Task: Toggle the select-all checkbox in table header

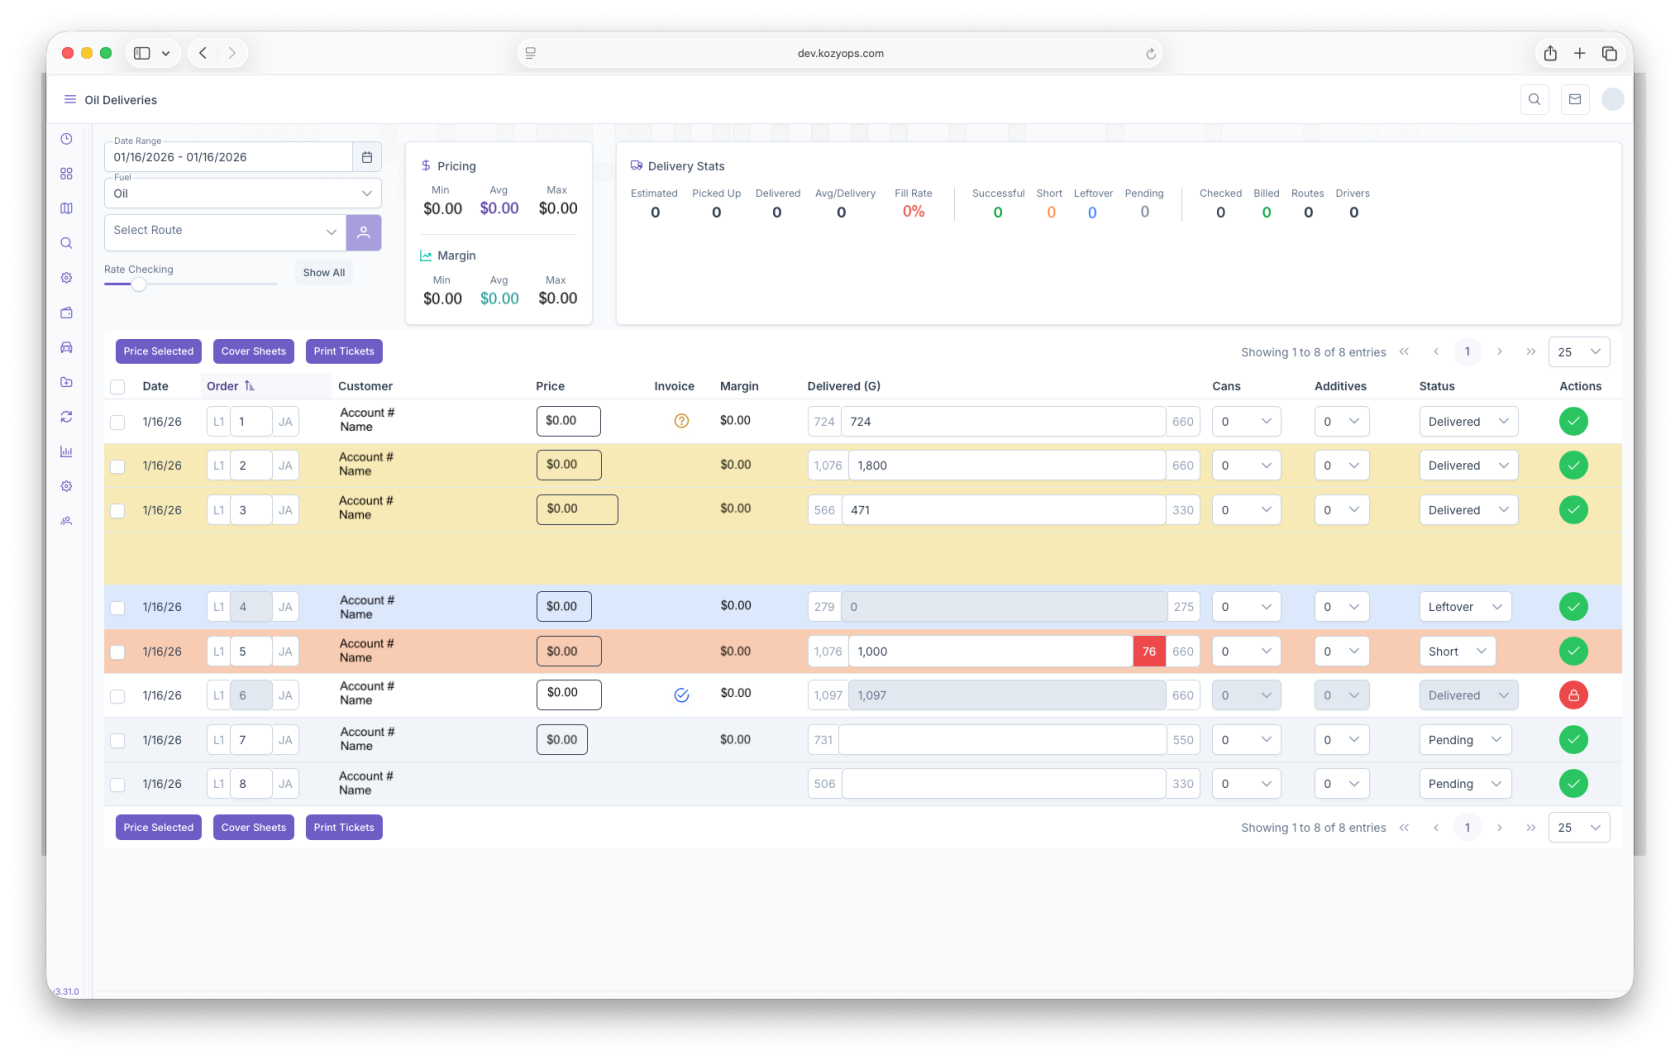Action: (x=118, y=387)
